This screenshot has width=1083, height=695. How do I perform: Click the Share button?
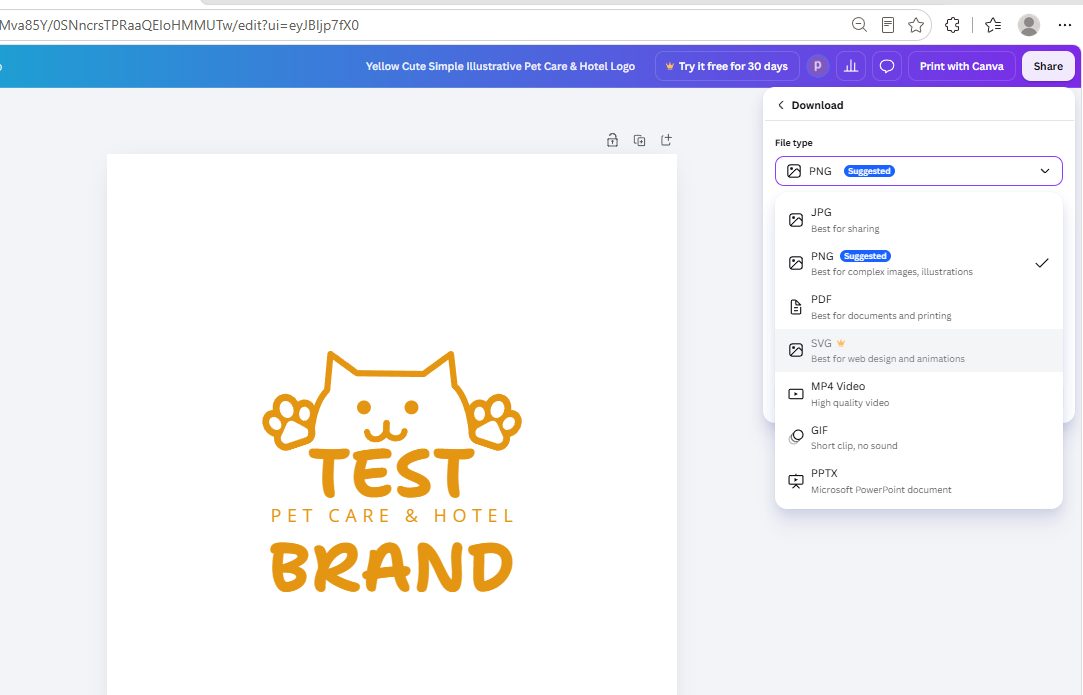(1048, 66)
